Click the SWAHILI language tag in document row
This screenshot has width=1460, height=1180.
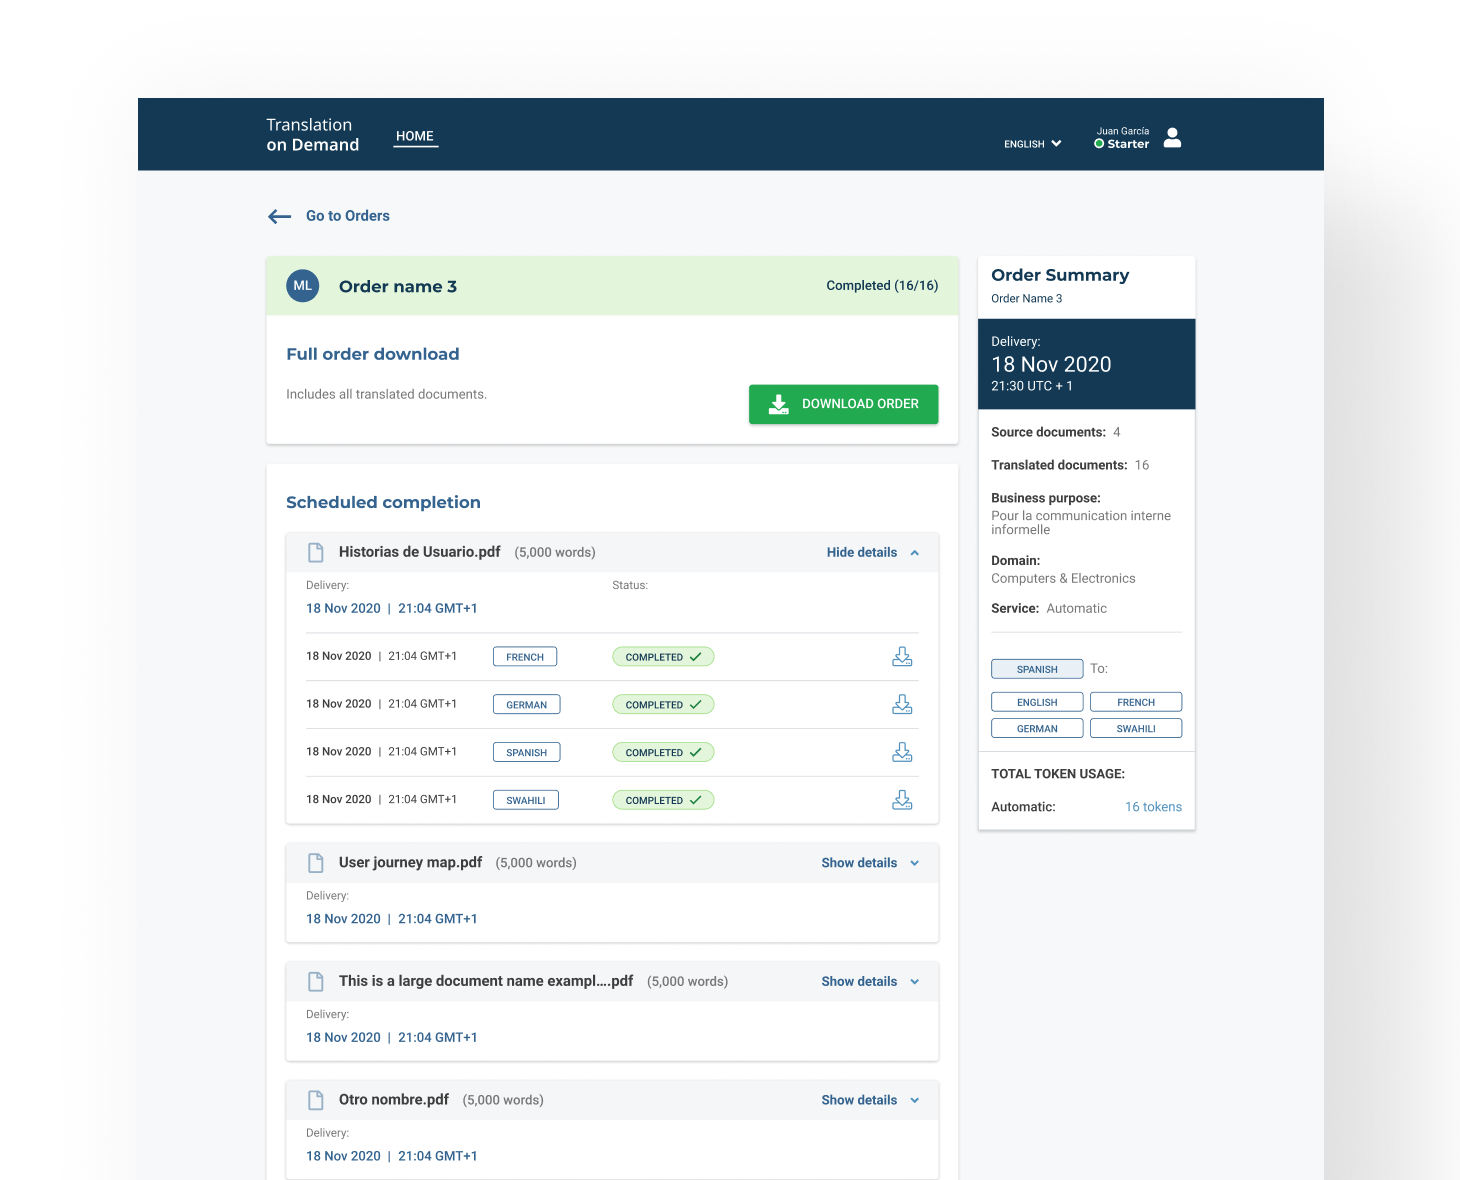(x=526, y=800)
